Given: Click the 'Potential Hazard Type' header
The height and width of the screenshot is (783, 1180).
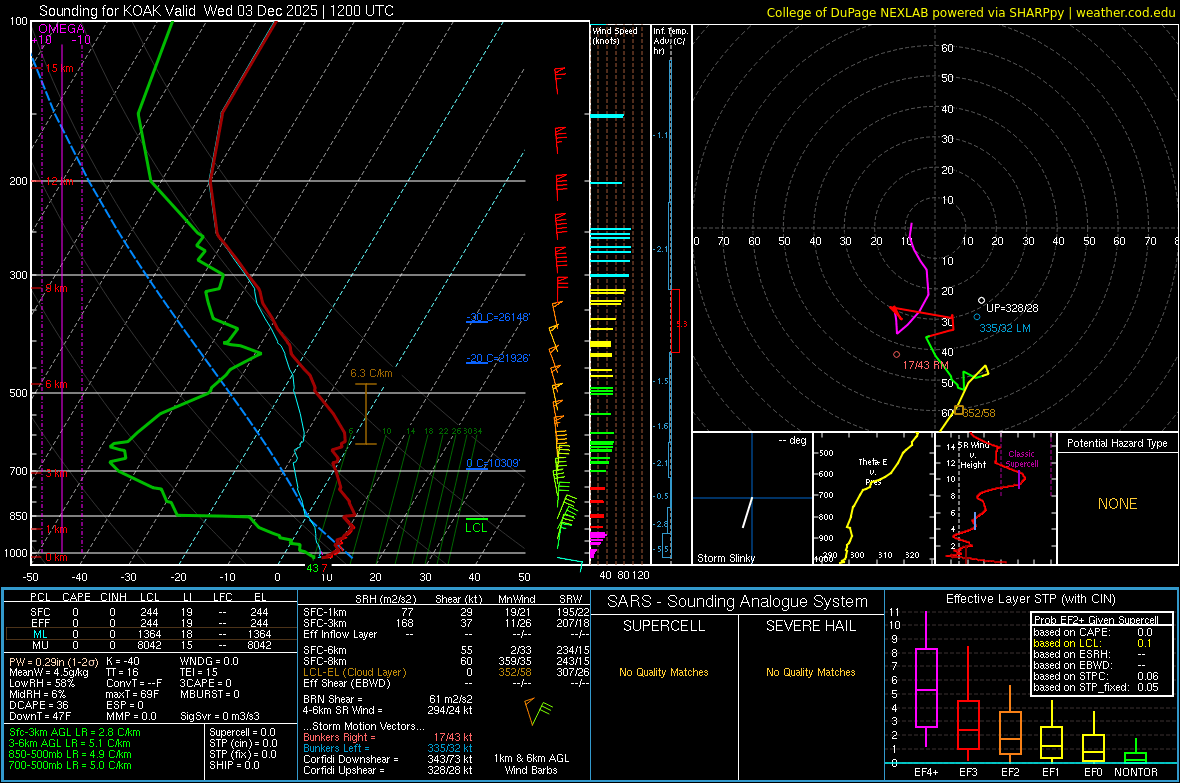Looking at the screenshot, I should tap(1117, 443).
